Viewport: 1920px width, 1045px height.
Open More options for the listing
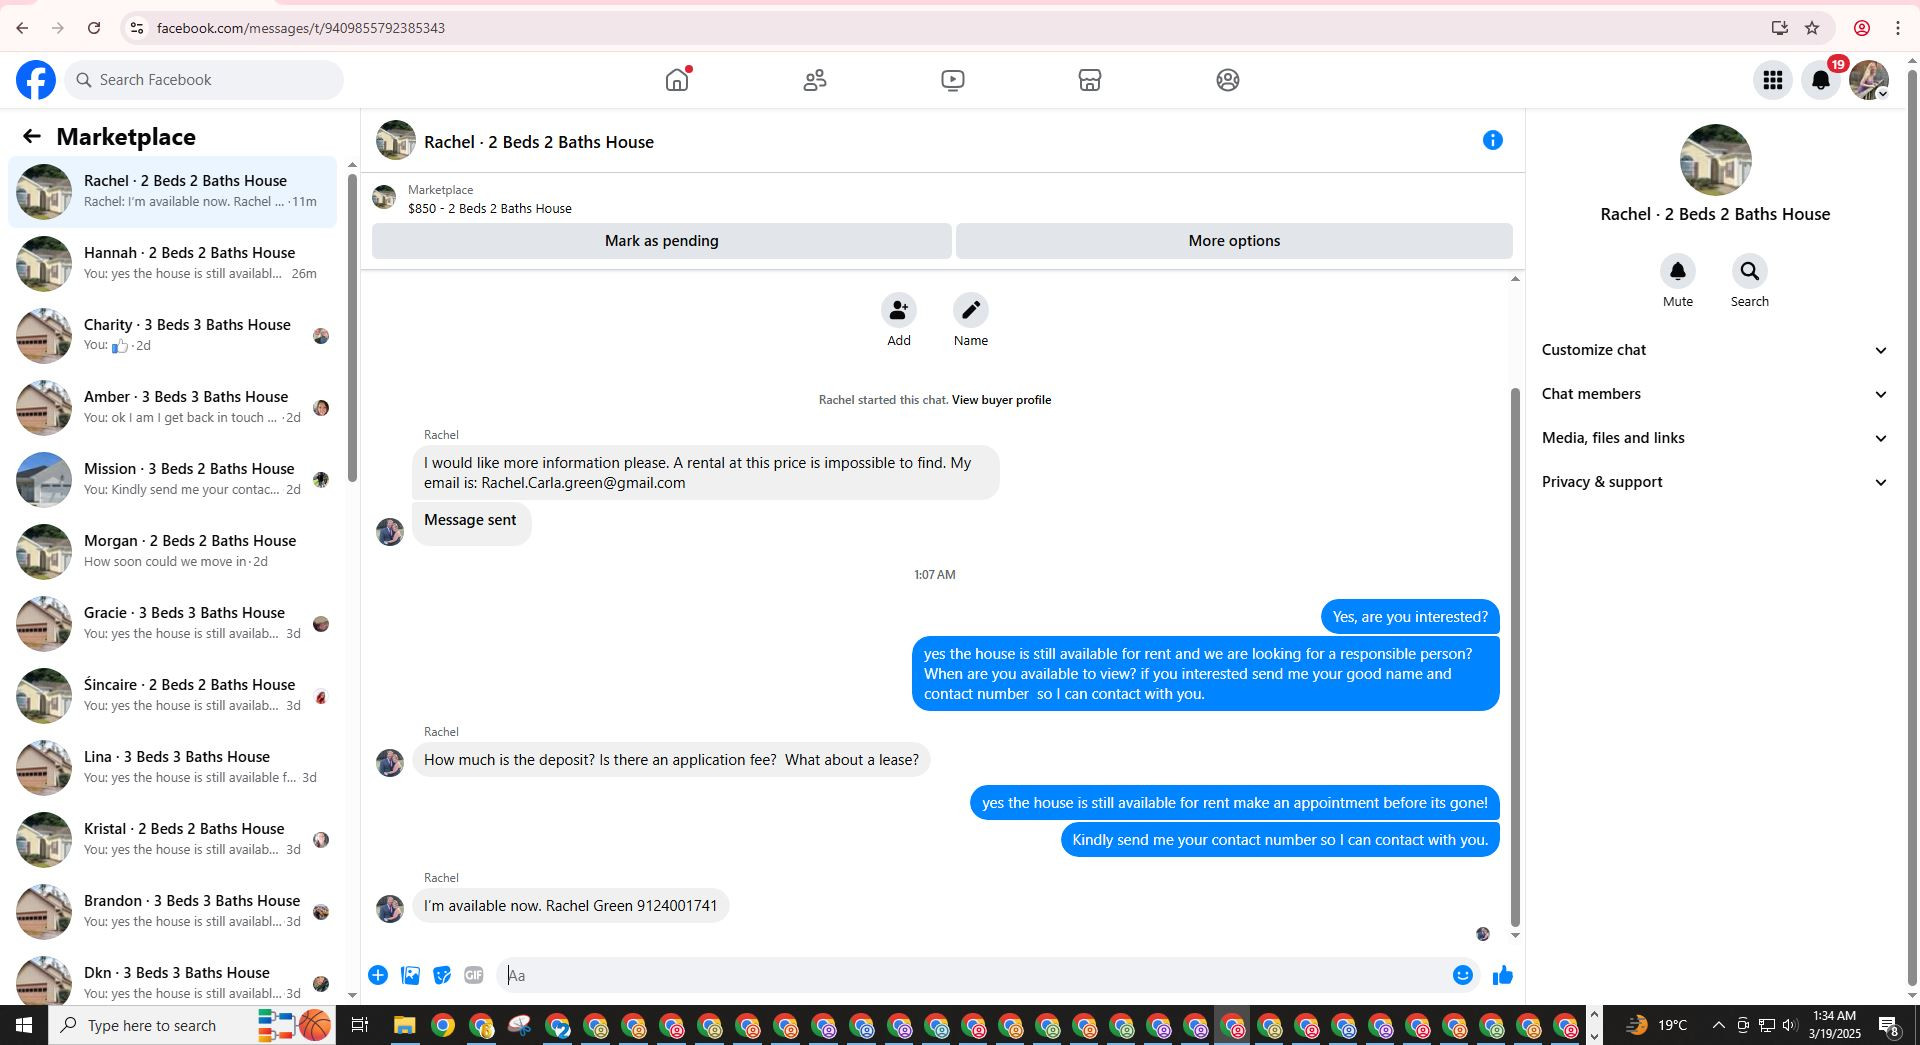tap(1234, 241)
